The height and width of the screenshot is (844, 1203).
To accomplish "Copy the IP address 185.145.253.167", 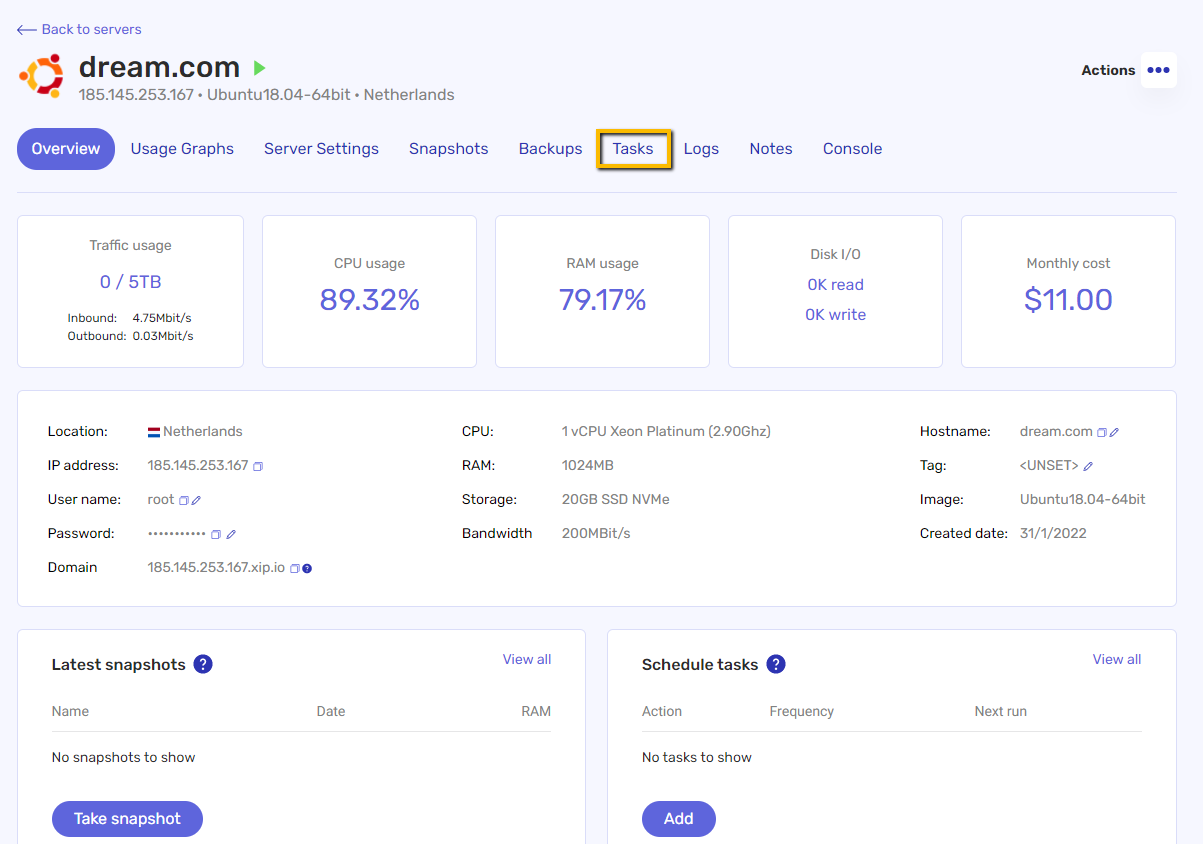I will click(258, 466).
